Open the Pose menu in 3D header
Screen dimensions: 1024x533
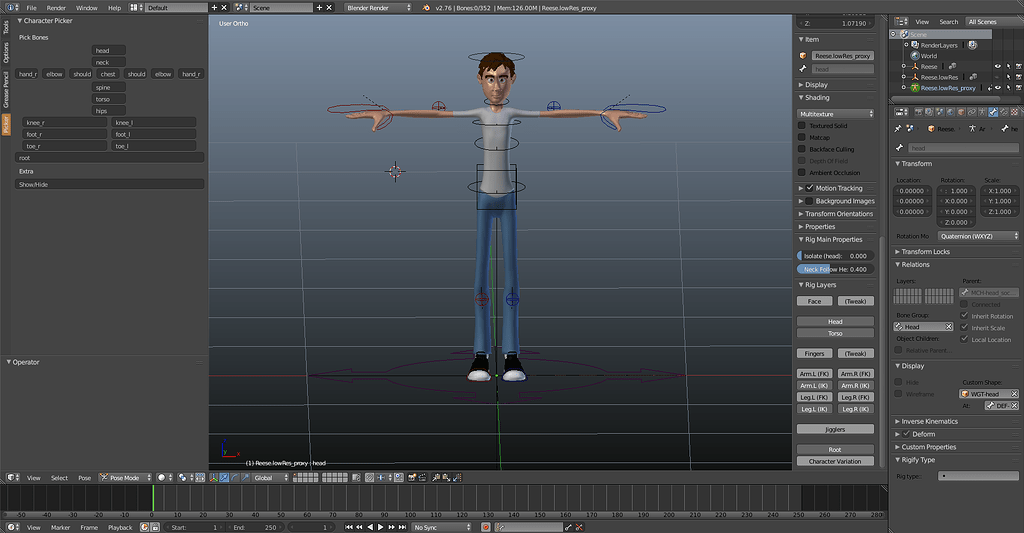point(84,477)
